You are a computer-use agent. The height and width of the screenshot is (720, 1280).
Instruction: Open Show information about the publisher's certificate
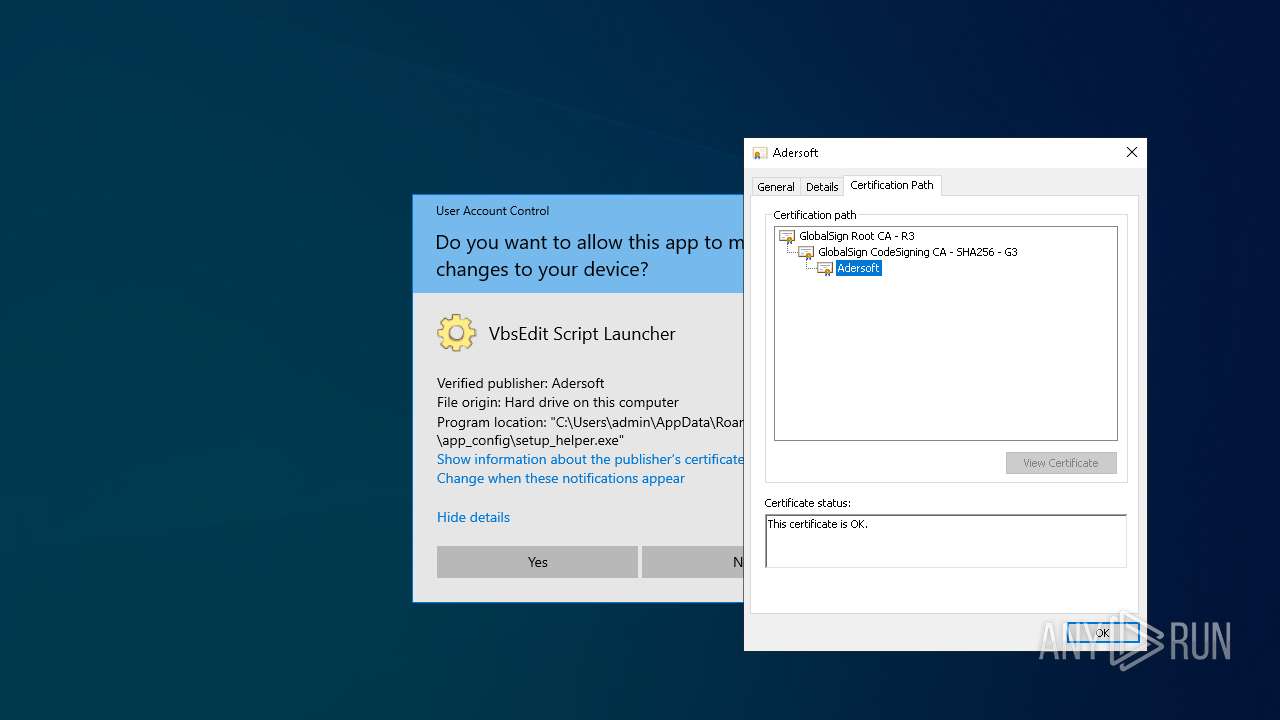pos(590,459)
